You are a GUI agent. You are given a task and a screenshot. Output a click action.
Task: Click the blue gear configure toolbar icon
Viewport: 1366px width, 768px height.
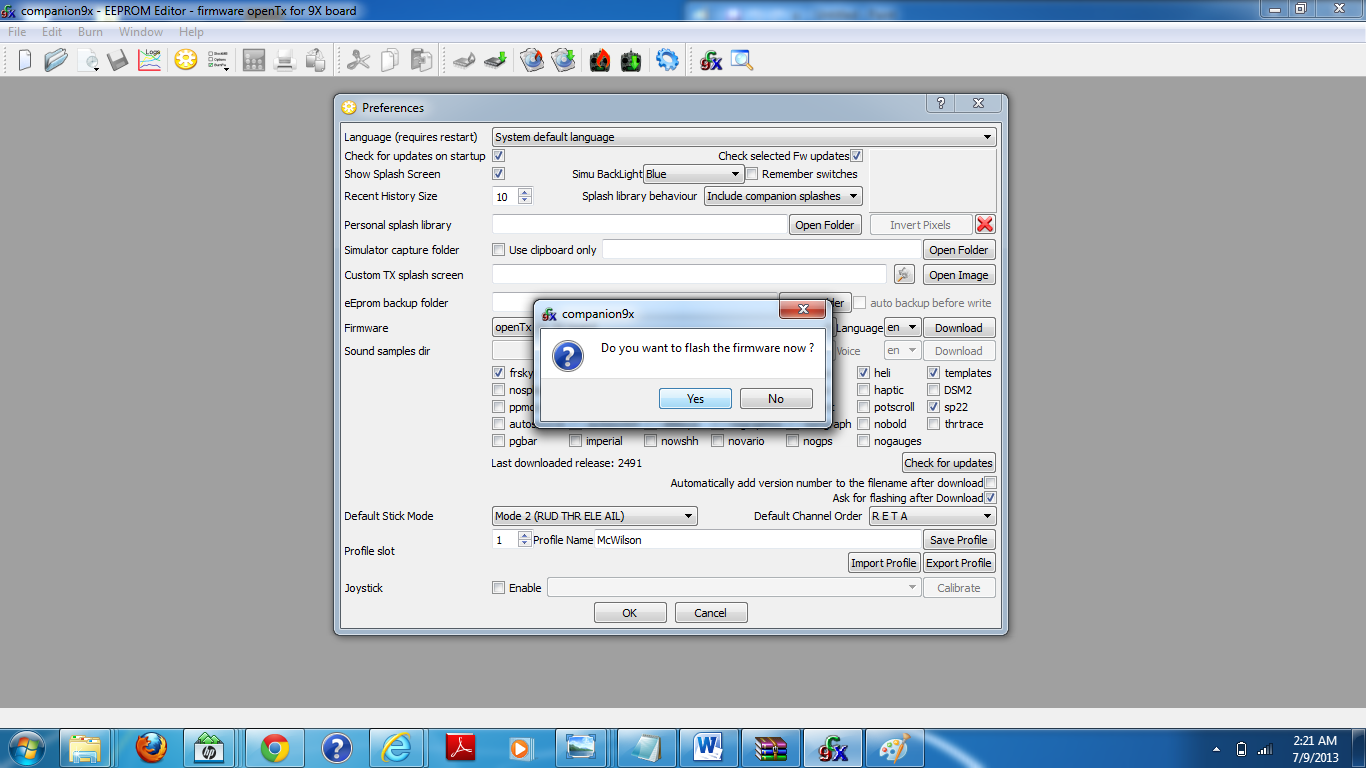click(x=667, y=60)
